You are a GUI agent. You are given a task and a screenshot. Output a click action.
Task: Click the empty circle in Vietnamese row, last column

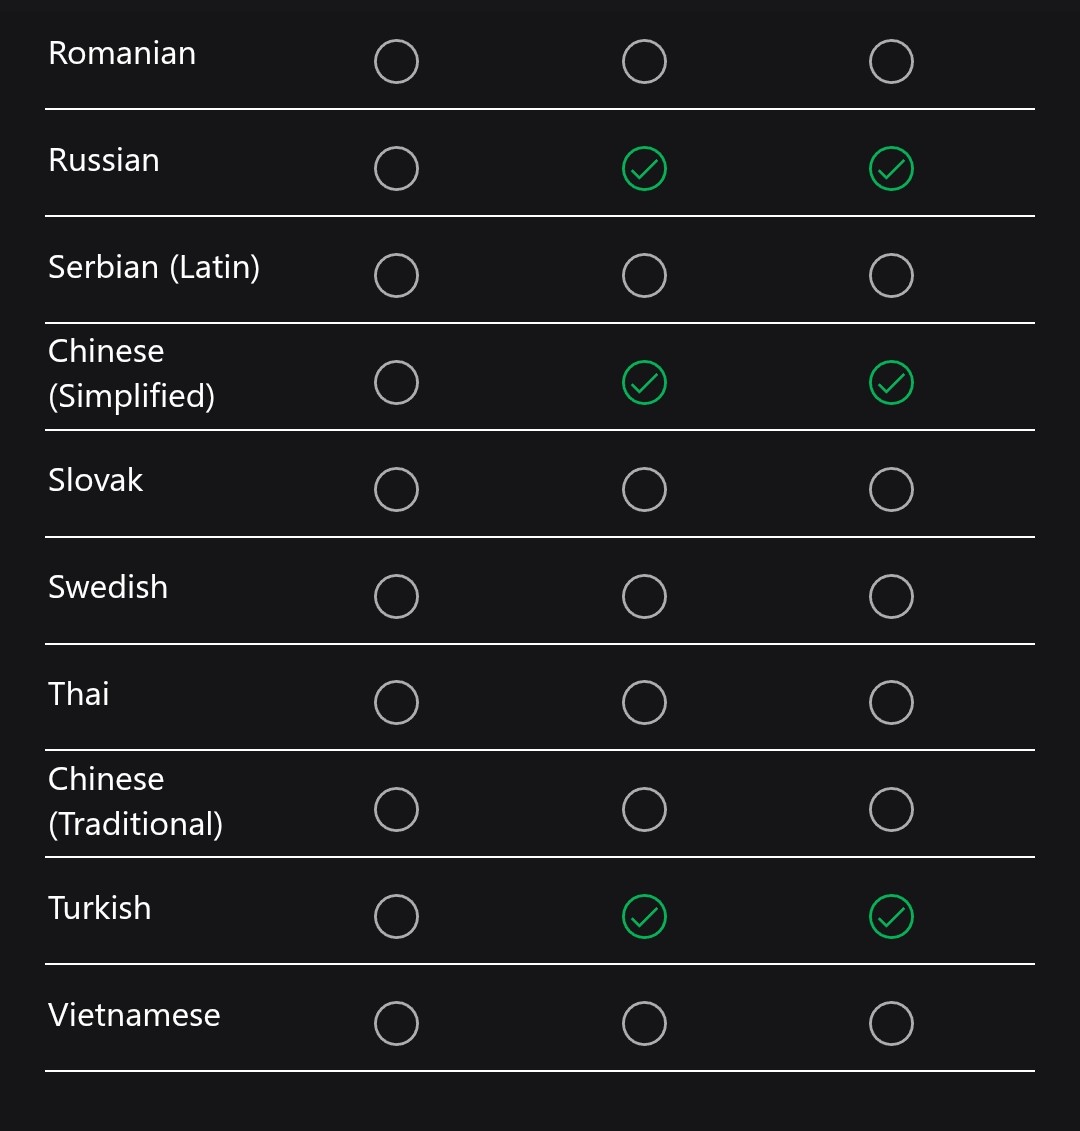[891, 1023]
